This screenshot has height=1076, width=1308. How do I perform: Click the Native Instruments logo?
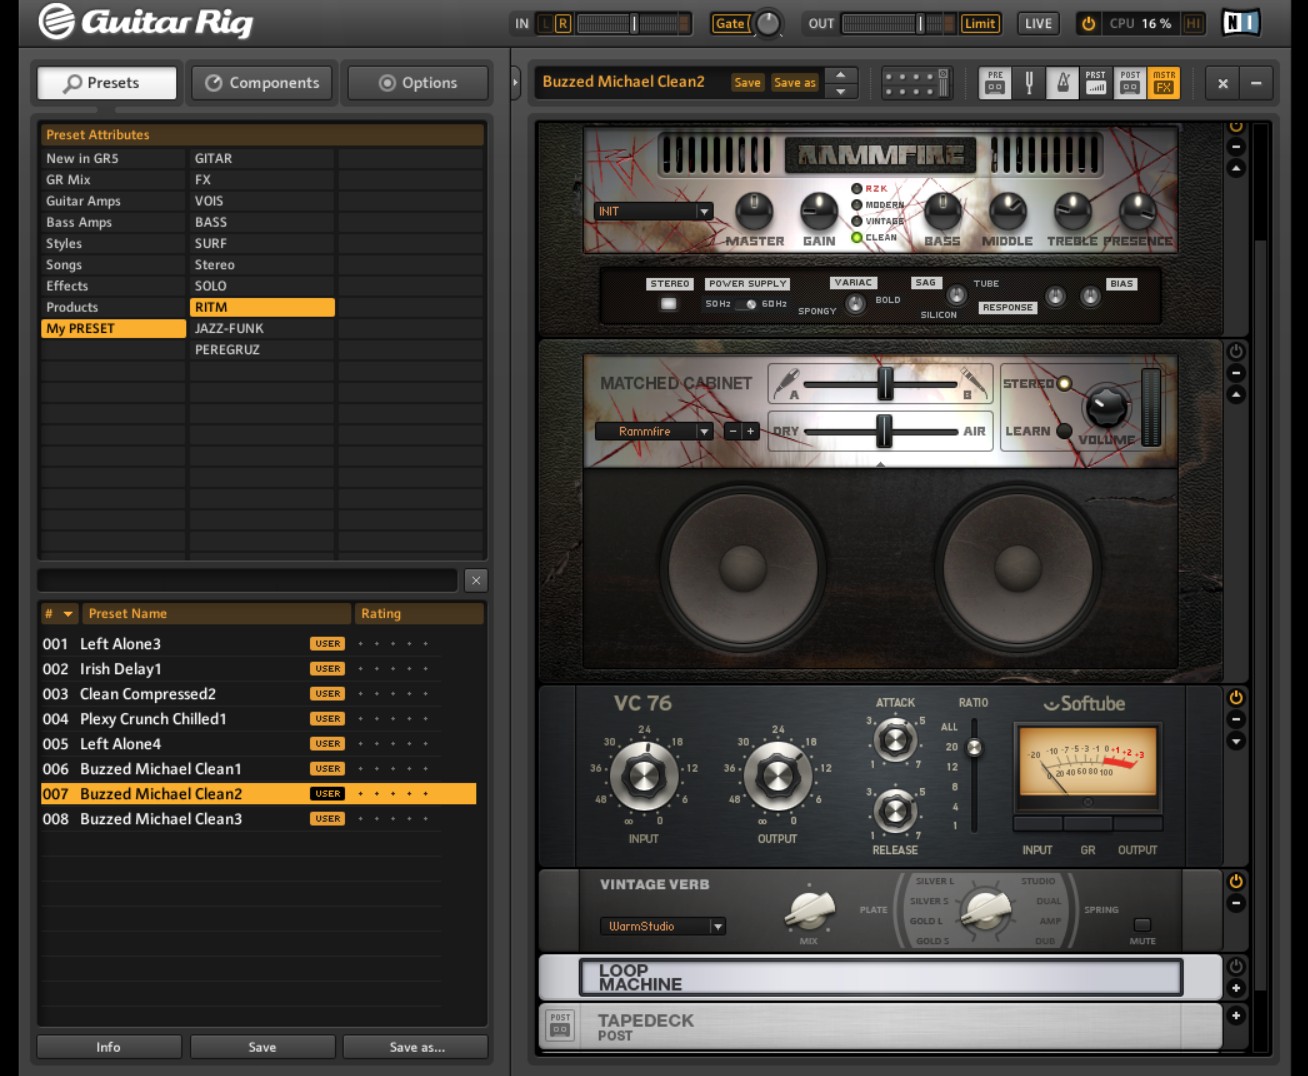[1241, 23]
